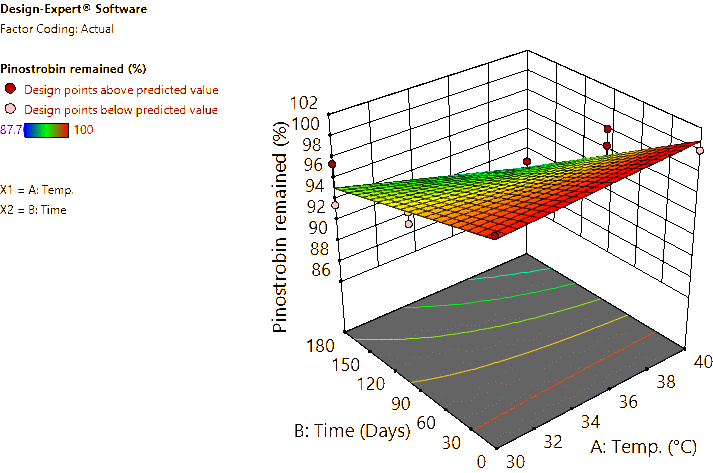Click 'Design points above predicted value' legend text
Viewport: 713px width, 473px height.
tap(121, 88)
